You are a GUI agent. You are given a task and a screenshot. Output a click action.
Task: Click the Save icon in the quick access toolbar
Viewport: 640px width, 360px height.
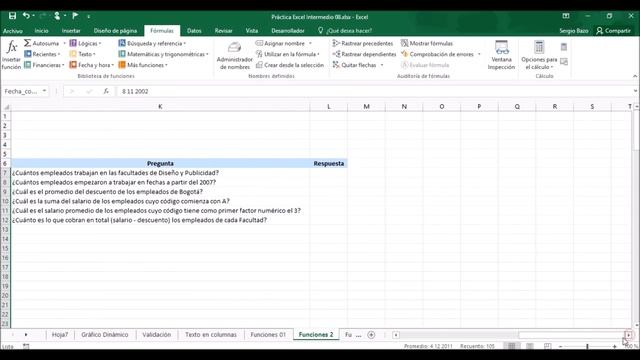tap(12, 16)
